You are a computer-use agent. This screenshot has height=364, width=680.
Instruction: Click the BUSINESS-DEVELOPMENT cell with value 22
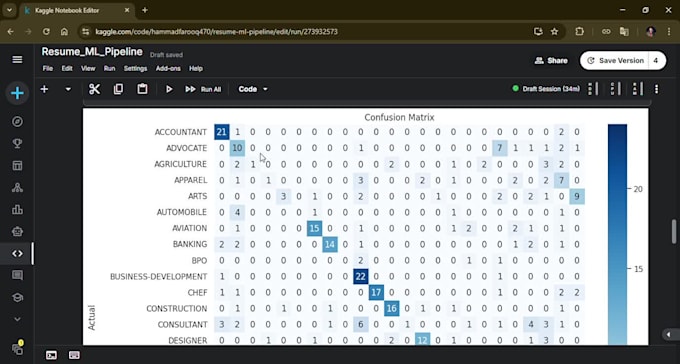pyautogui.click(x=360, y=276)
